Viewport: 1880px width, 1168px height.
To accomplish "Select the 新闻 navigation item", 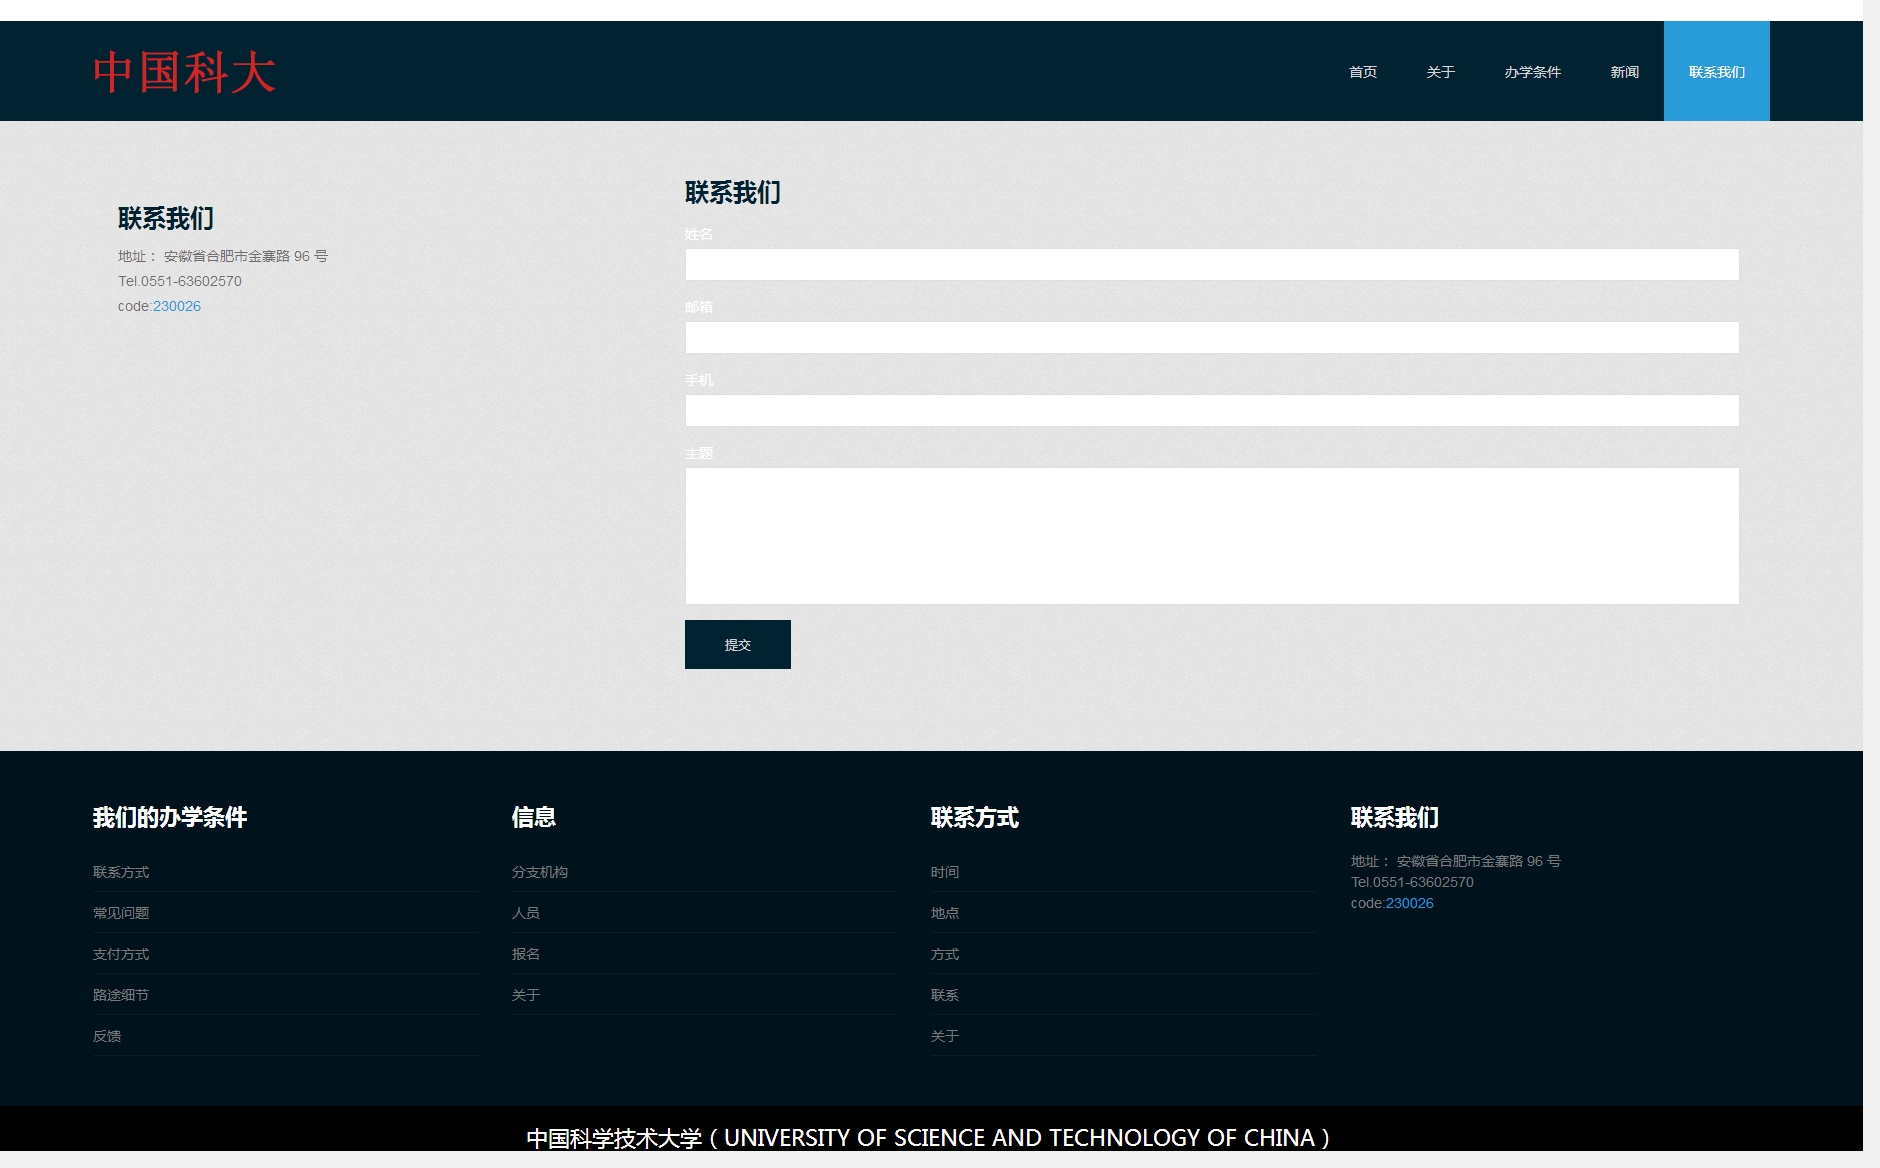I will tap(1624, 72).
